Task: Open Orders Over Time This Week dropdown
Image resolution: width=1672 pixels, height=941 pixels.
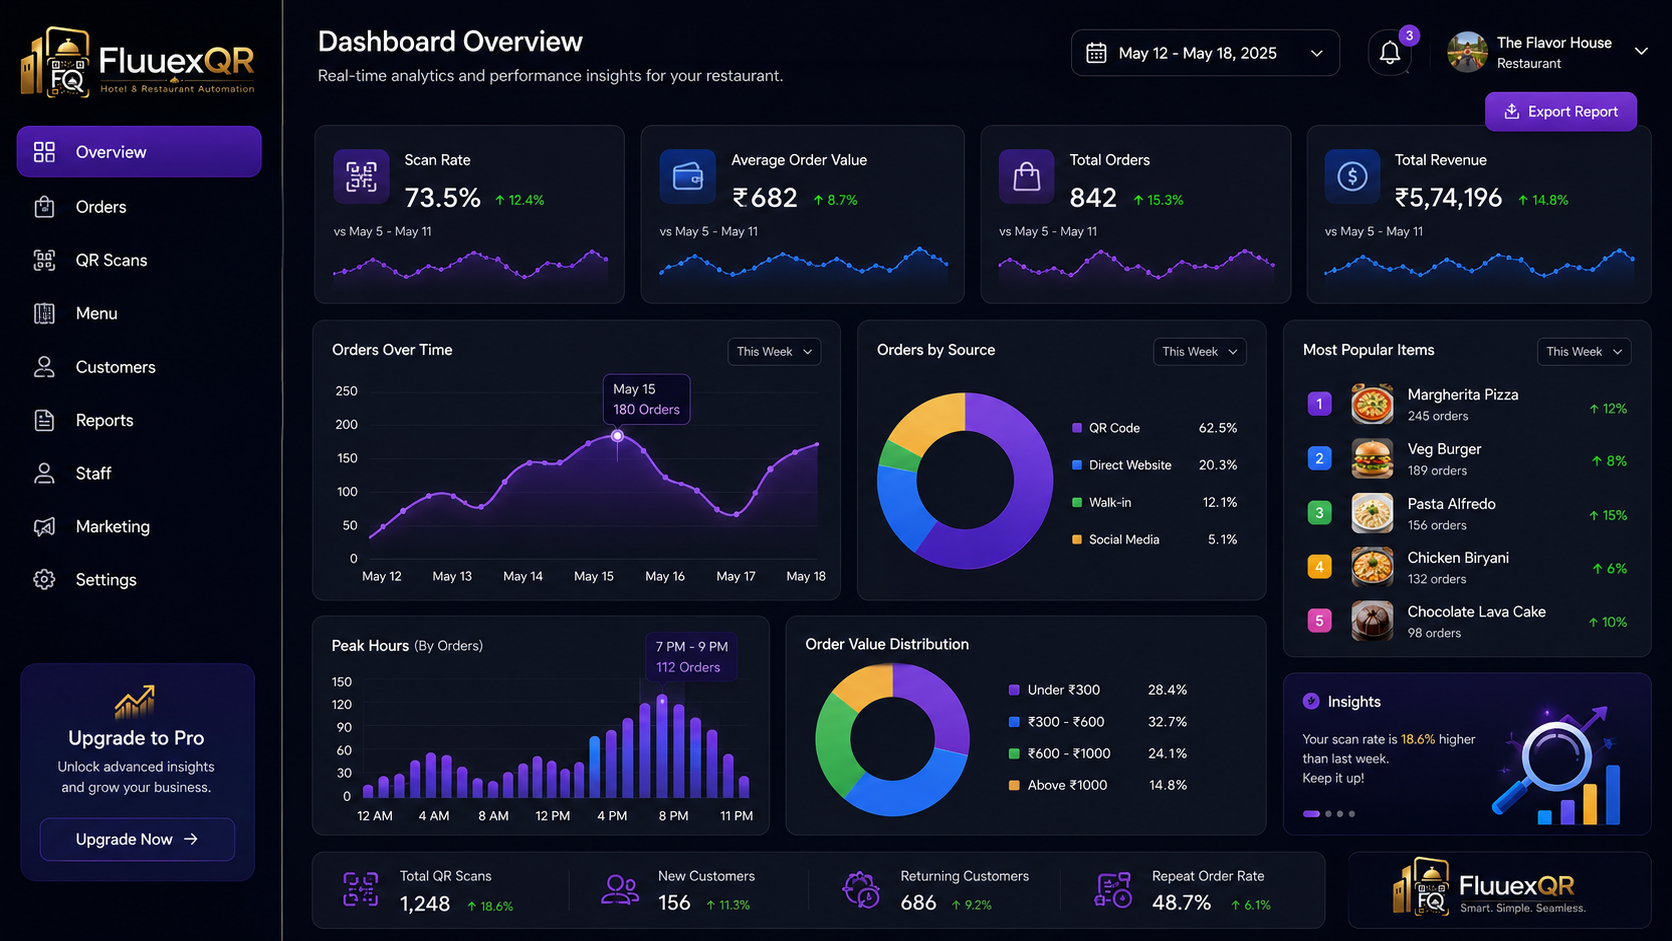Action: (774, 351)
